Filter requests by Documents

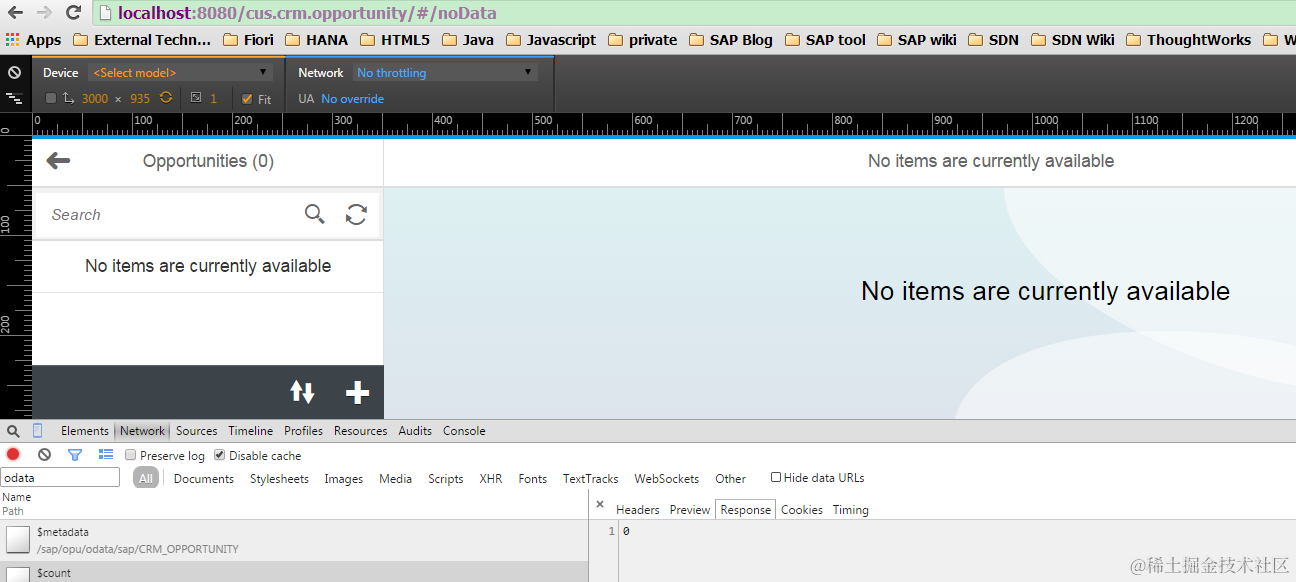[204, 479]
